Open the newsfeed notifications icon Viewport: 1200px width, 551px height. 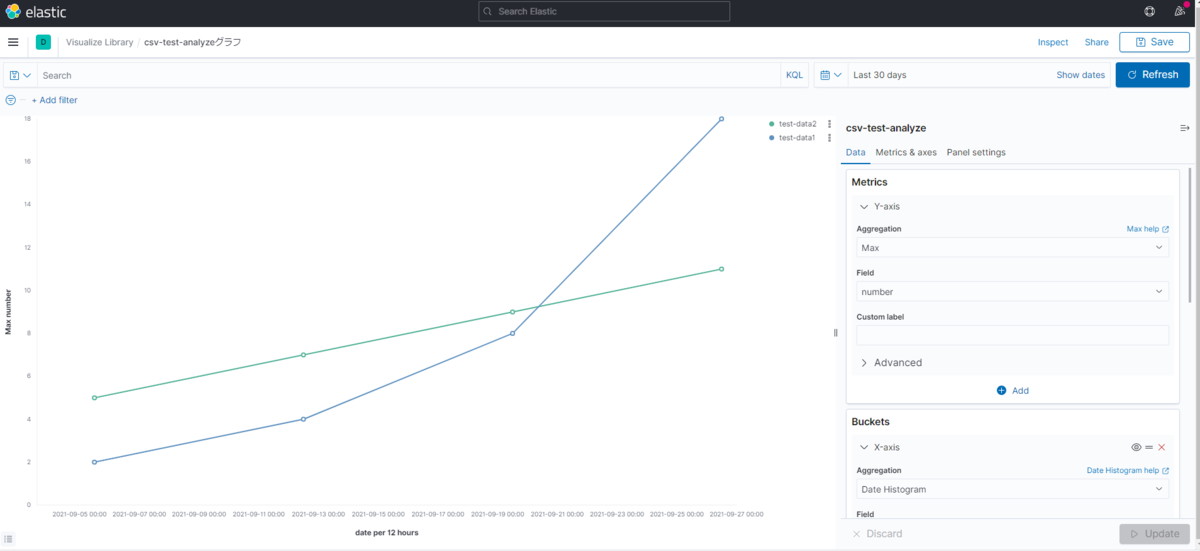point(1180,12)
